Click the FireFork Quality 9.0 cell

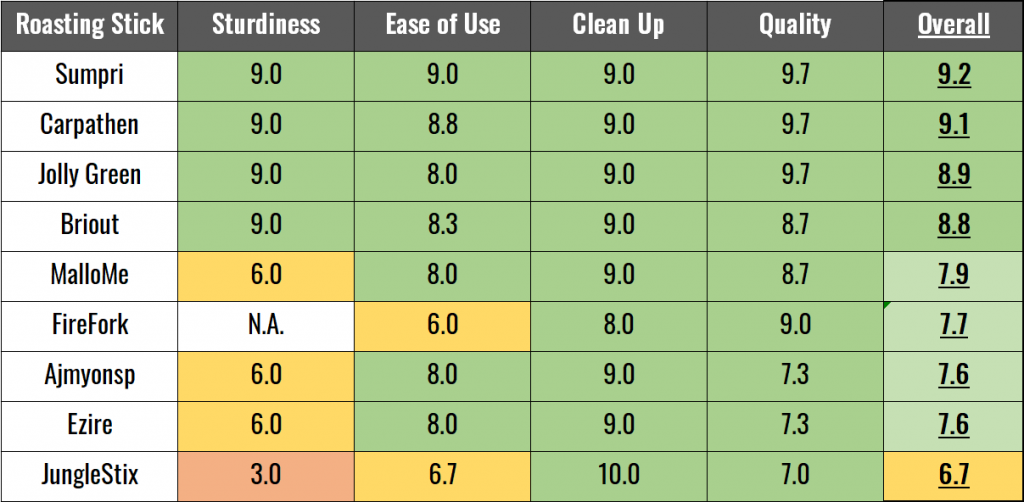(795, 326)
